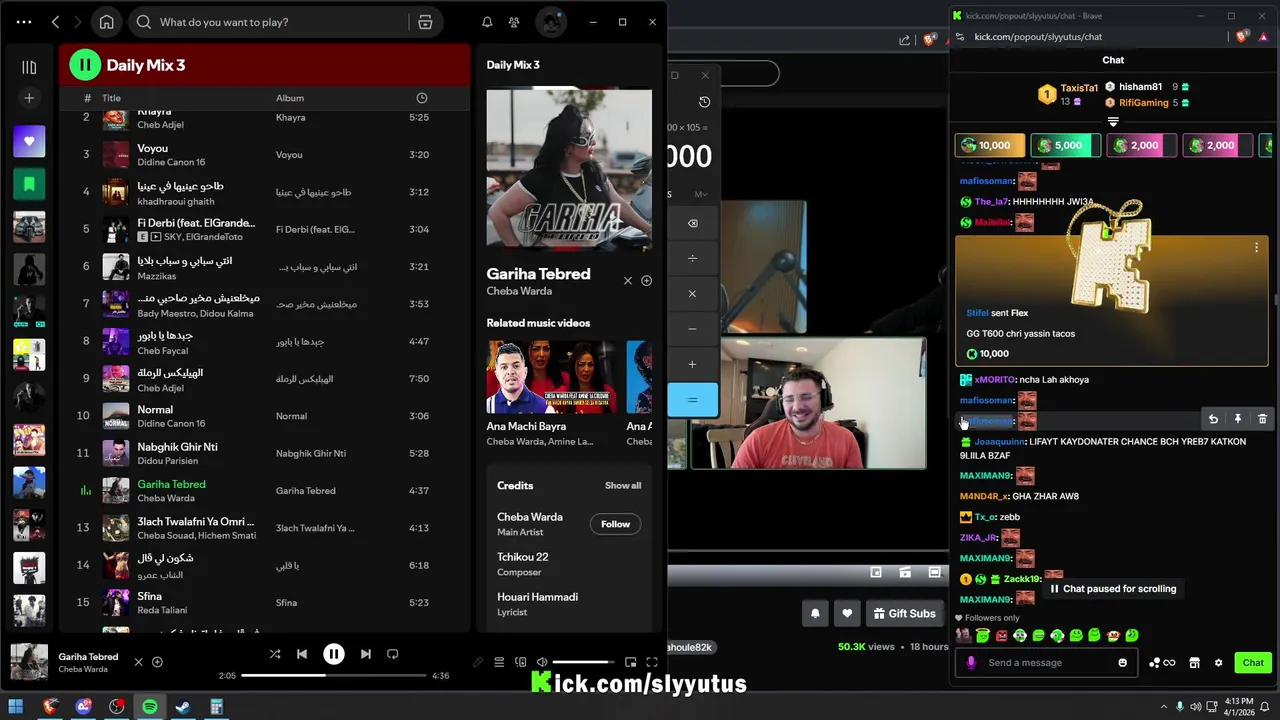Play track Voyou by Didine Canon 16

265,155
